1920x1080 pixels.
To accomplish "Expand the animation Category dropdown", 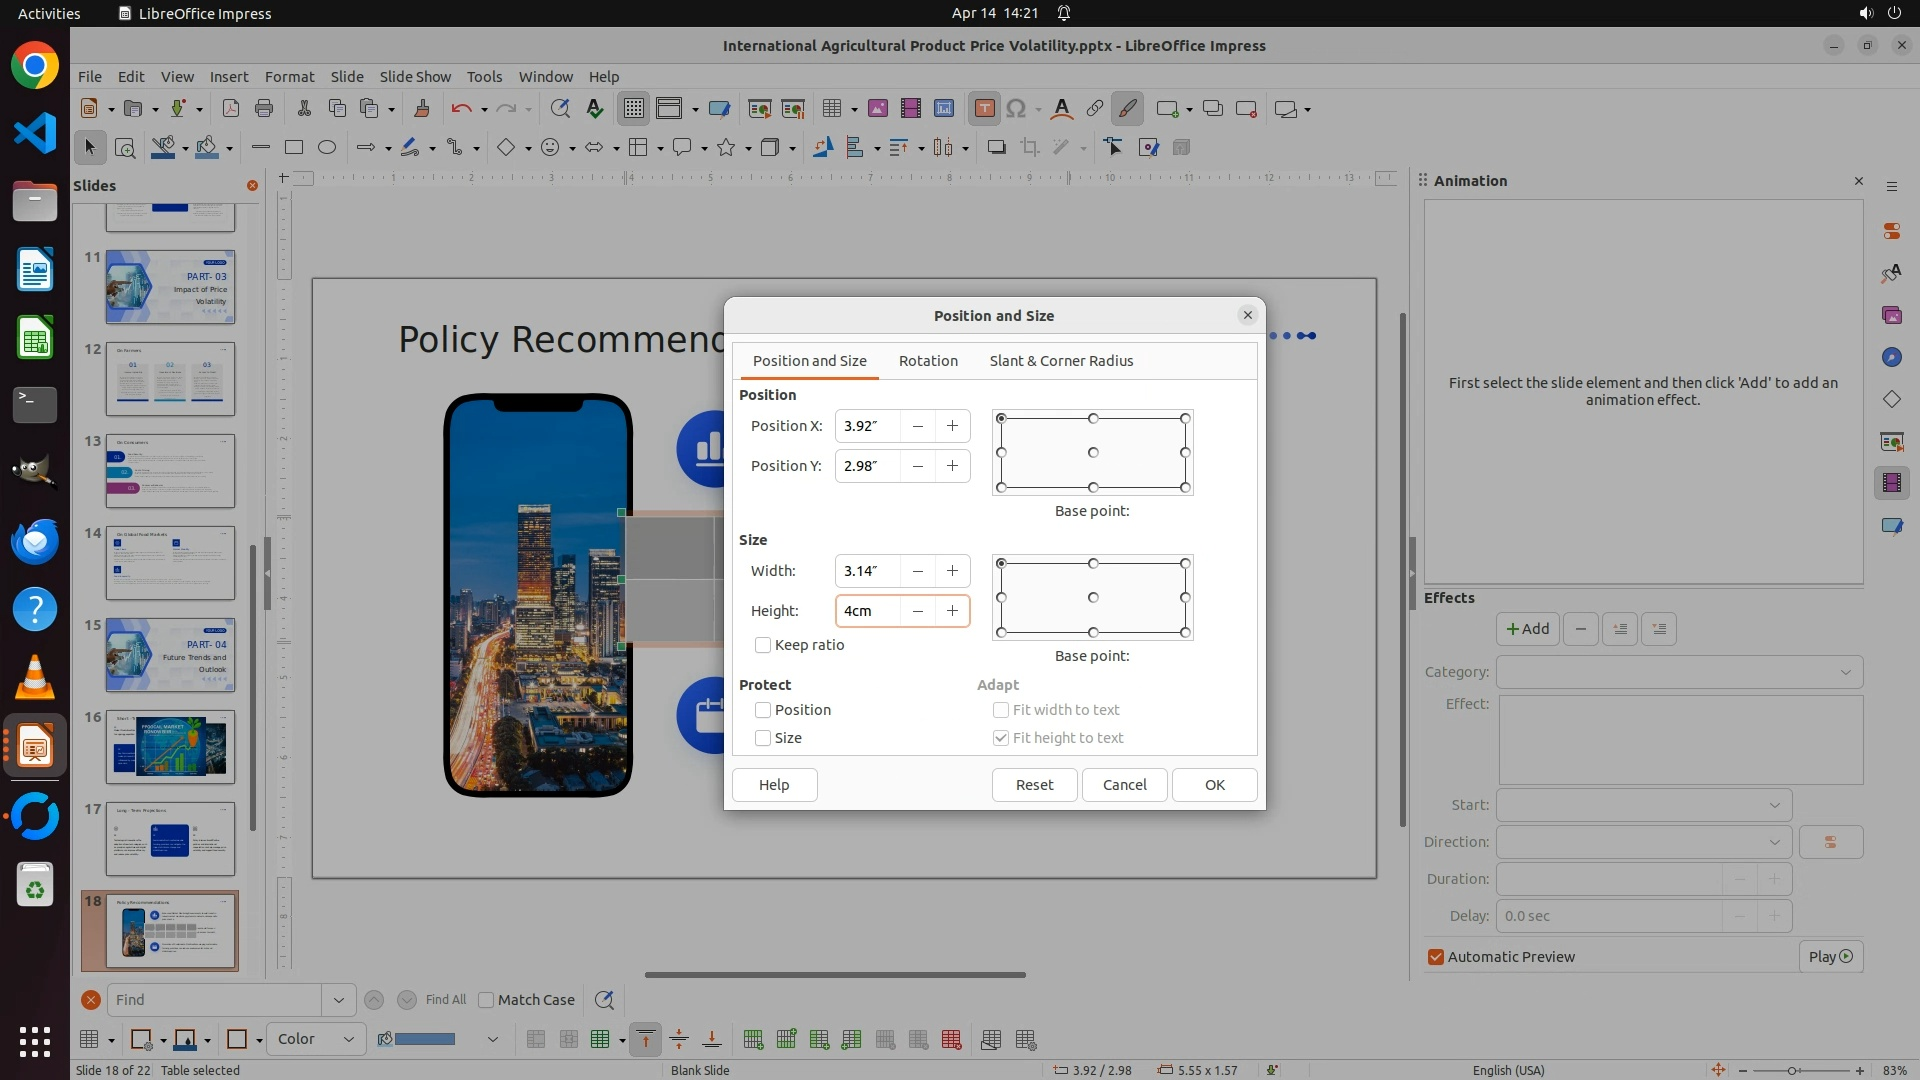I will click(x=1679, y=672).
